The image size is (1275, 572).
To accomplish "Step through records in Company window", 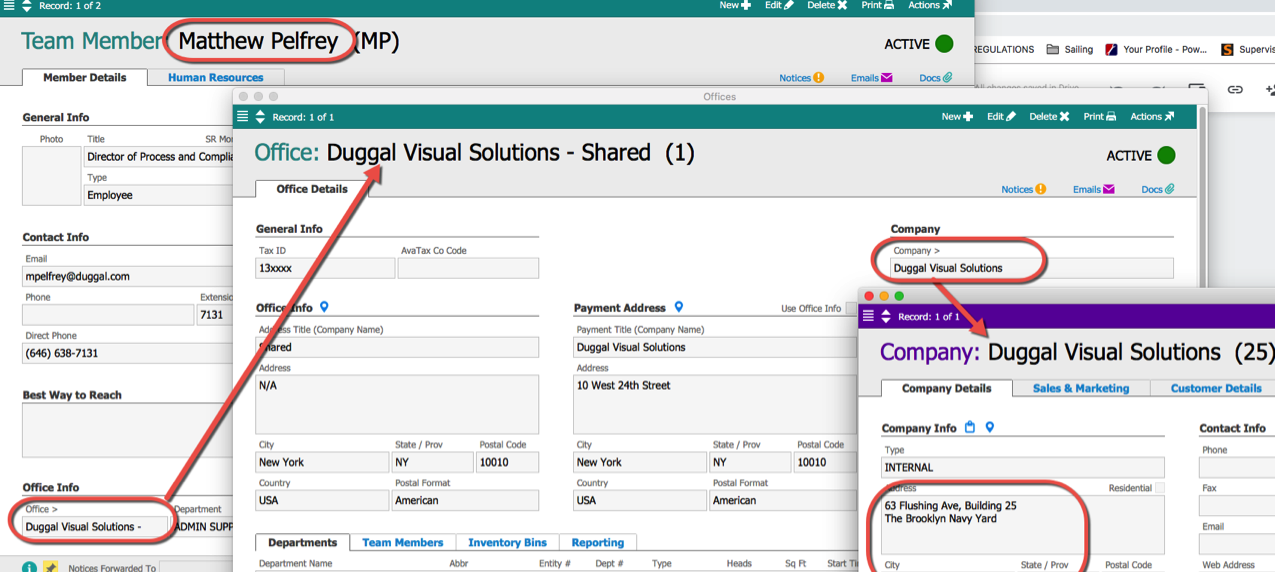I will [886, 316].
